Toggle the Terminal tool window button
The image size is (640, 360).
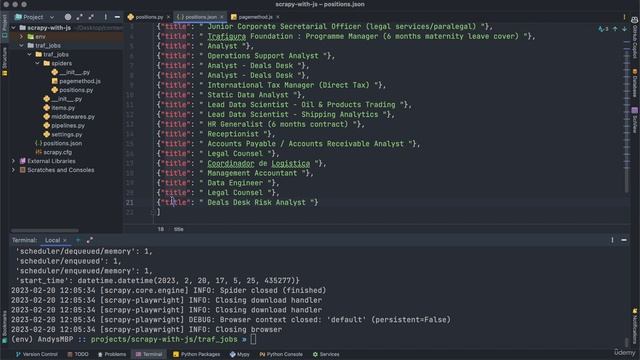[149, 354]
